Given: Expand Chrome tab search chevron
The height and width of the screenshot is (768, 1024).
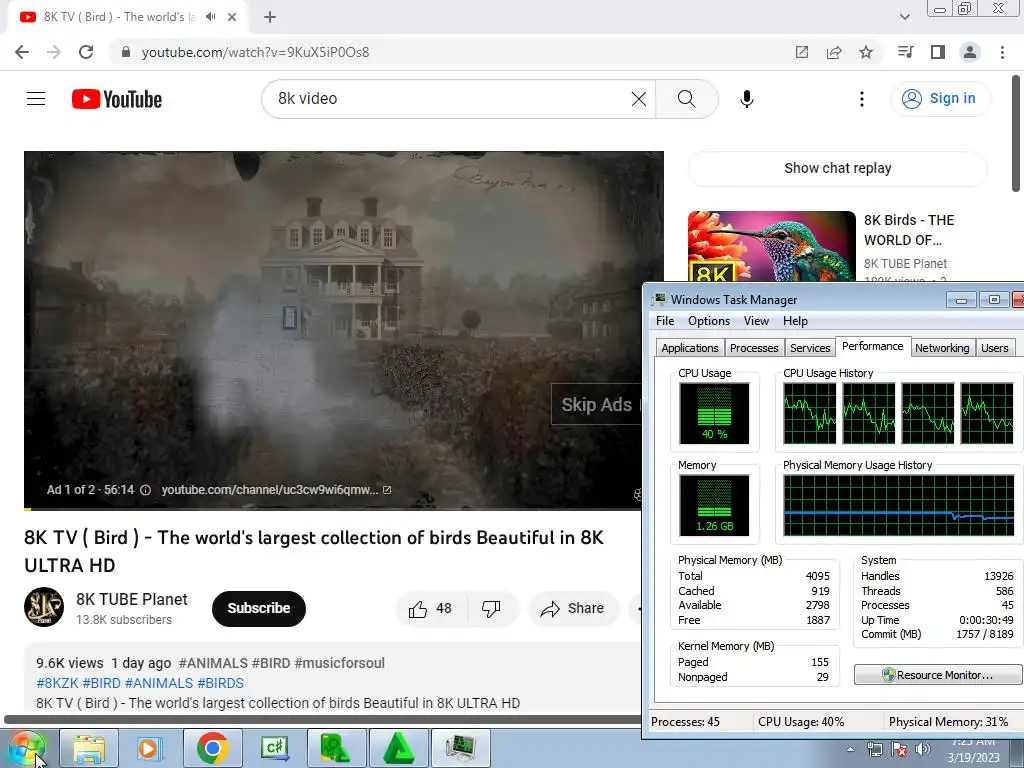Looking at the screenshot, I should point(904,17).
